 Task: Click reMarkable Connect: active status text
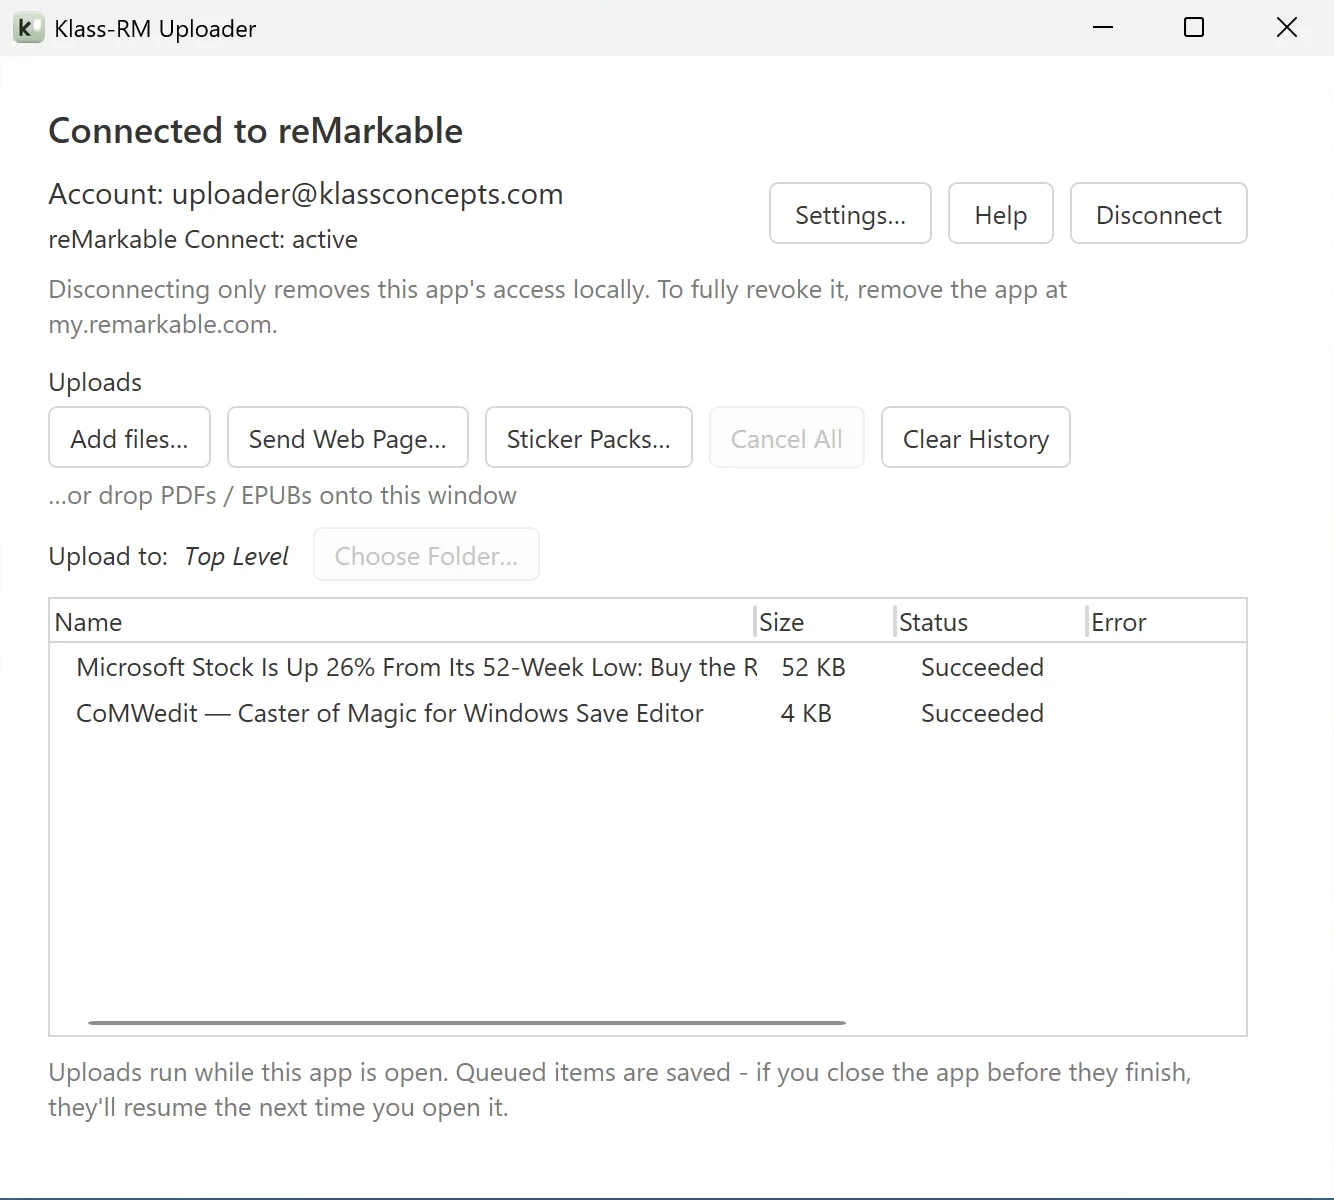203,239
